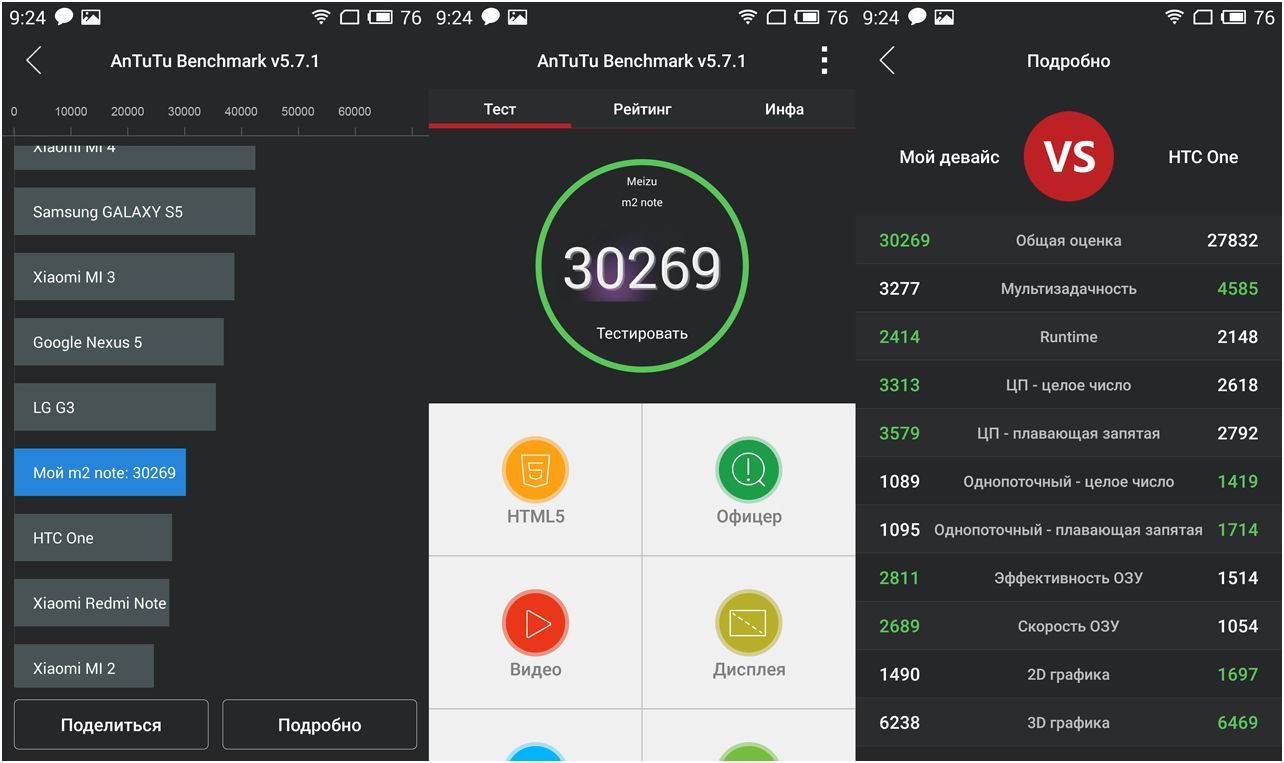Select the 3D графика score row
This screenshot has width=1284, height=763.
[x=1068, y=722]
